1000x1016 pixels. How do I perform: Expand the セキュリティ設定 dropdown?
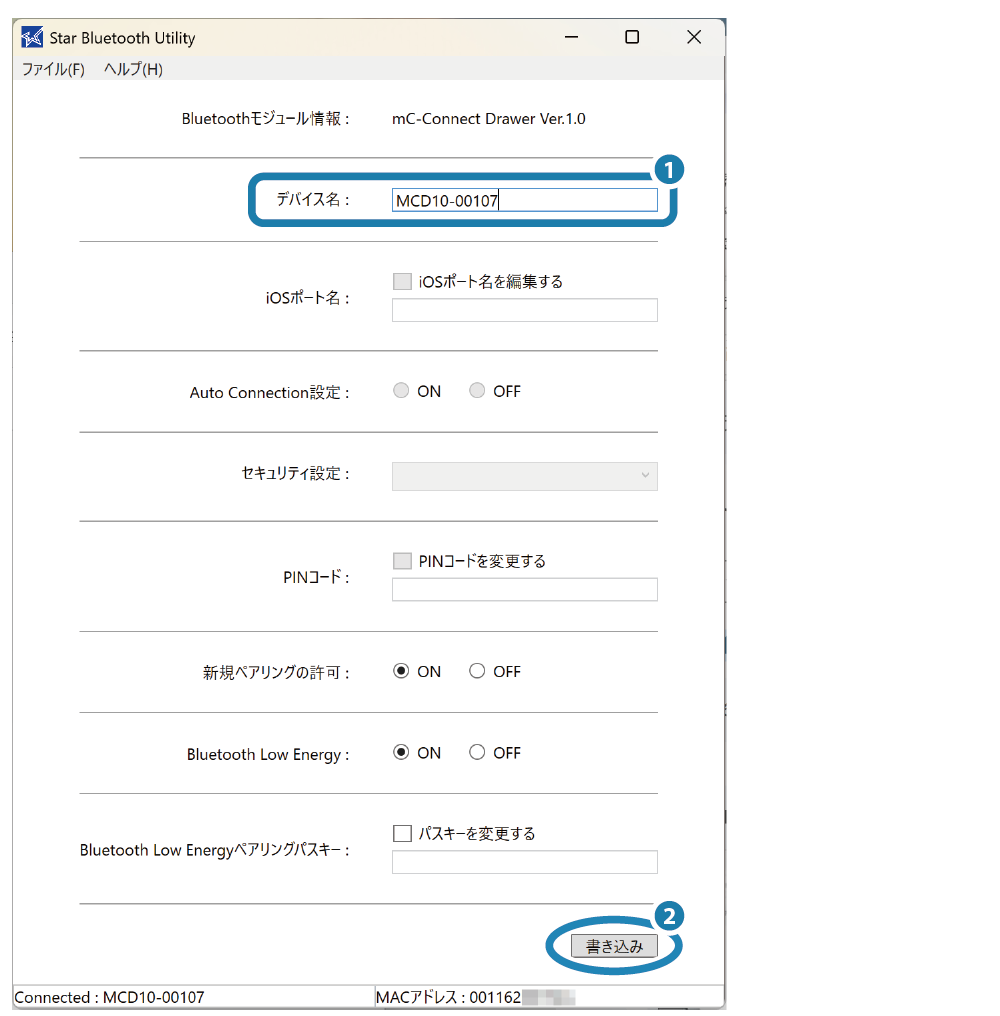point(524,475)
